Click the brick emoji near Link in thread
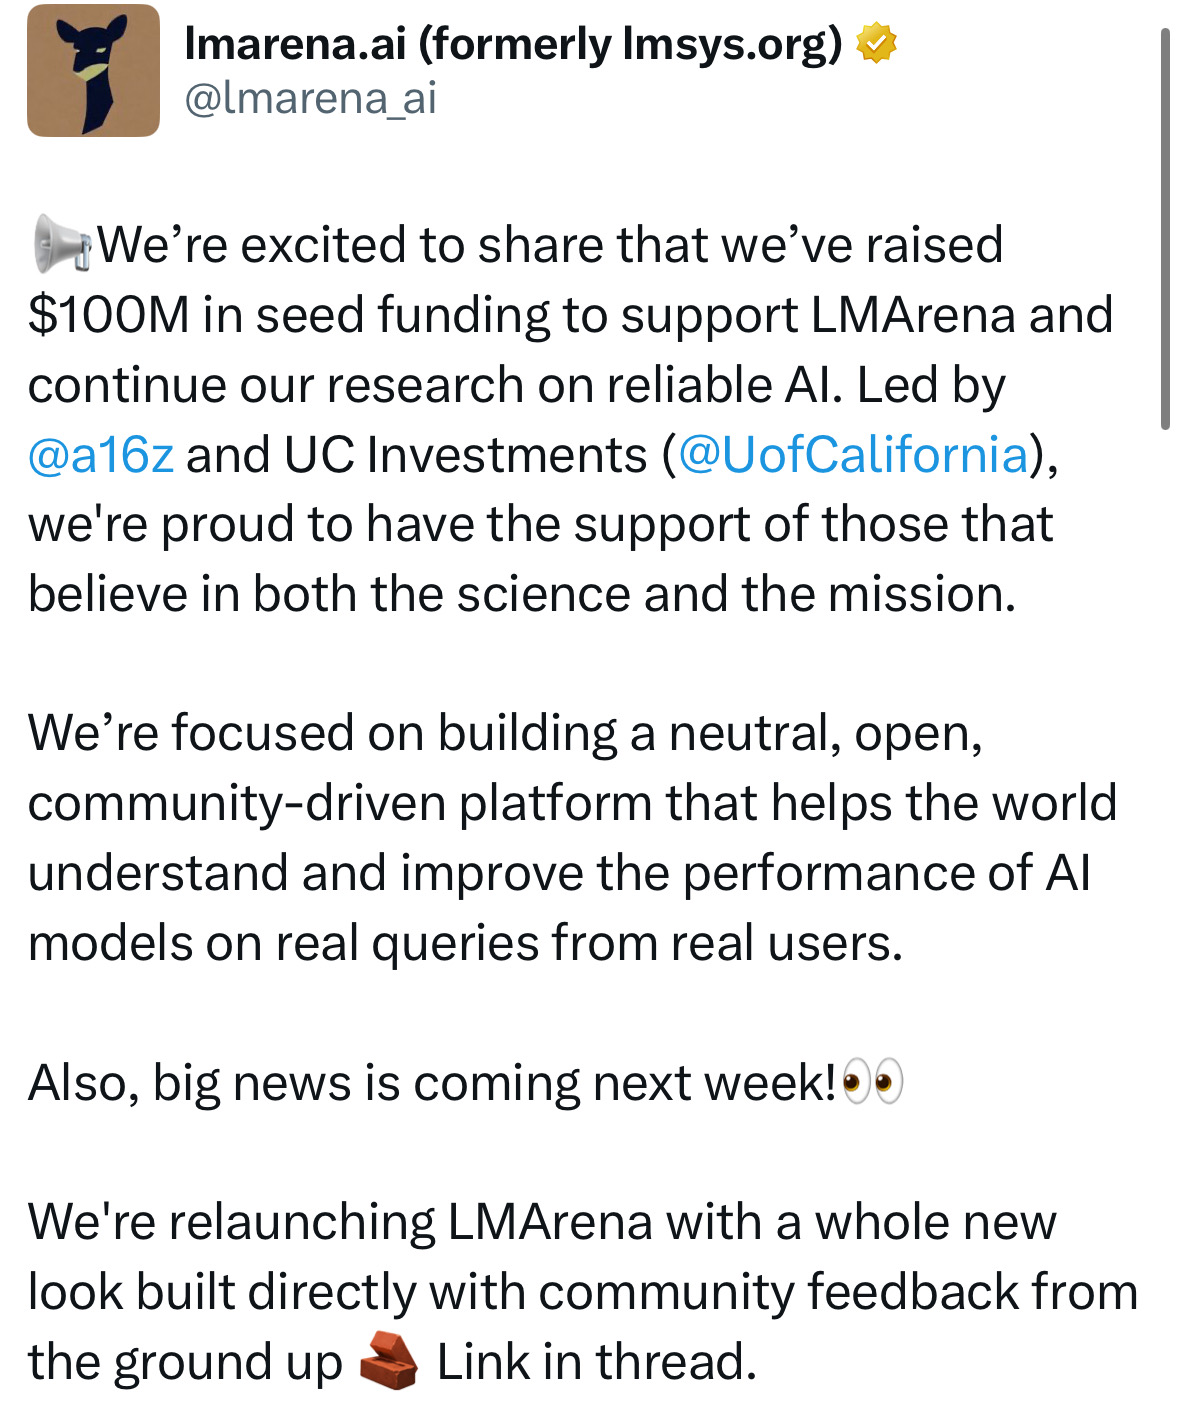The image size is (1179, 1414). pyautogui.click(x=388, y=1361)
